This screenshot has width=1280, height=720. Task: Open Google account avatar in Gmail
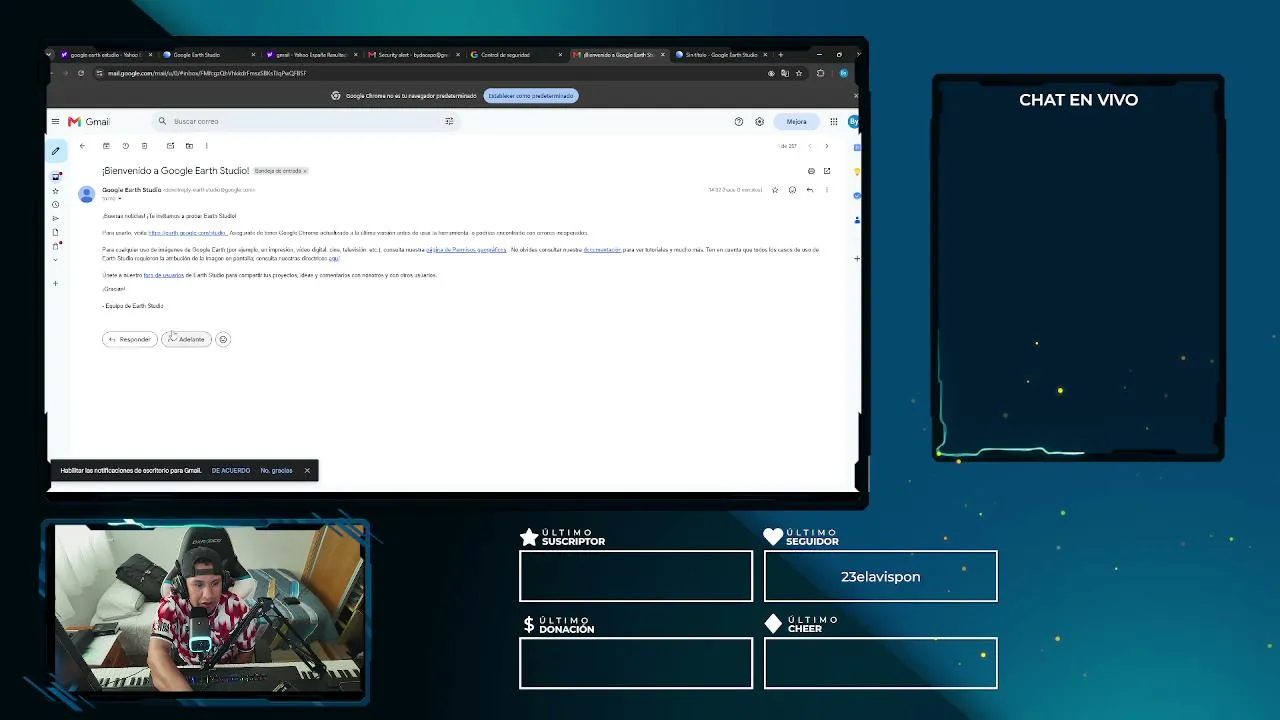(853, 121)
